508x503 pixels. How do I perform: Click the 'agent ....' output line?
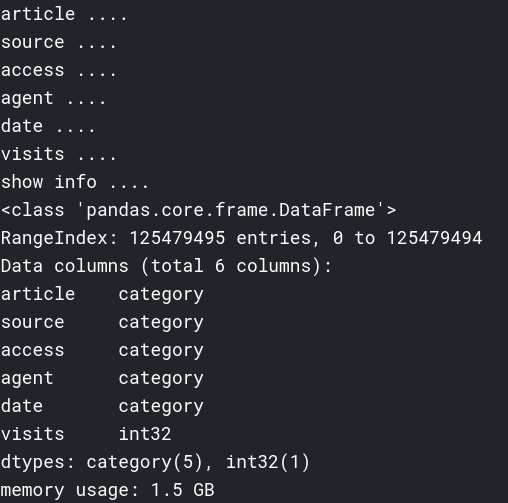pos(53,99)
